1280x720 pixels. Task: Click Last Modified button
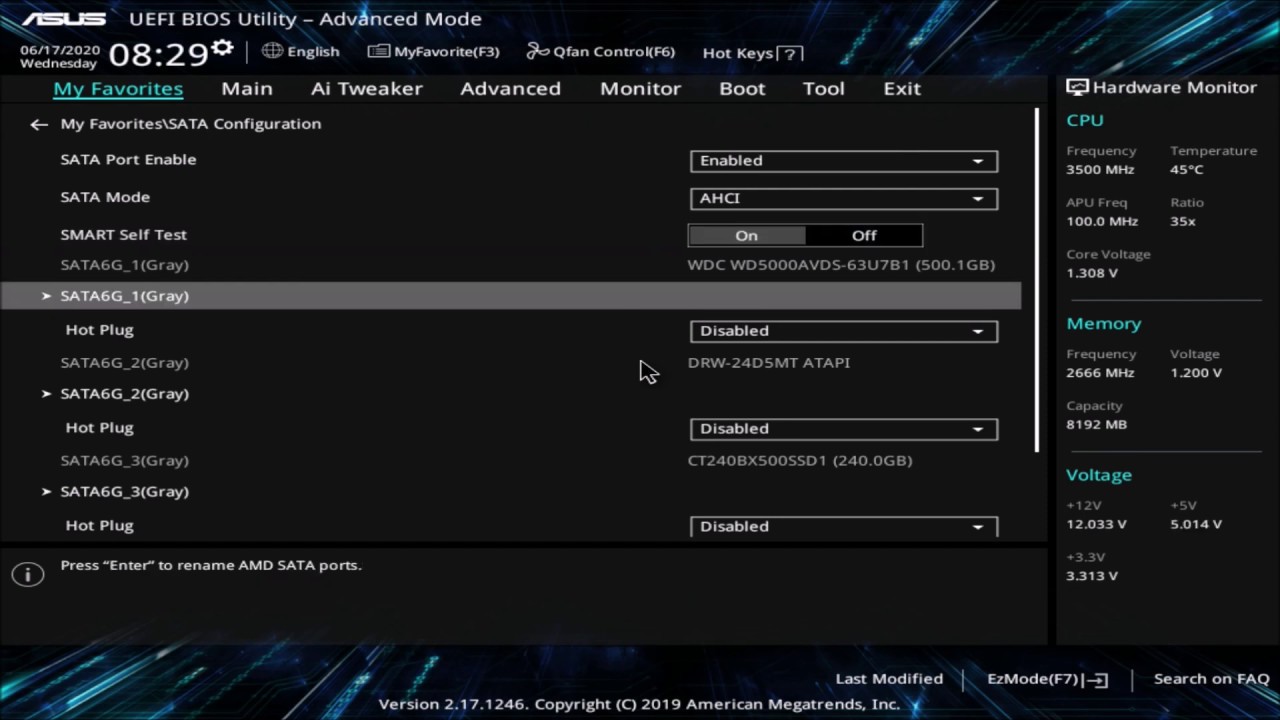click(889, 679)
